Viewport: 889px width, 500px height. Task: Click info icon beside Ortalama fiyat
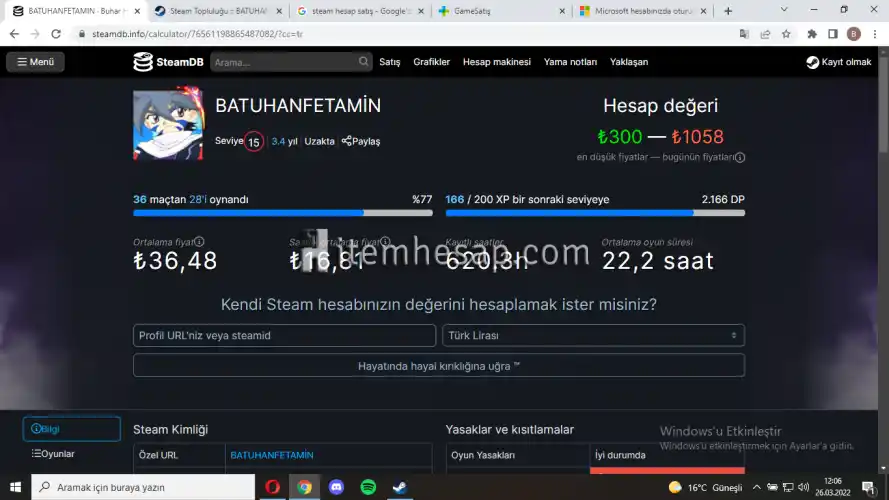click(x=199, y=242)
